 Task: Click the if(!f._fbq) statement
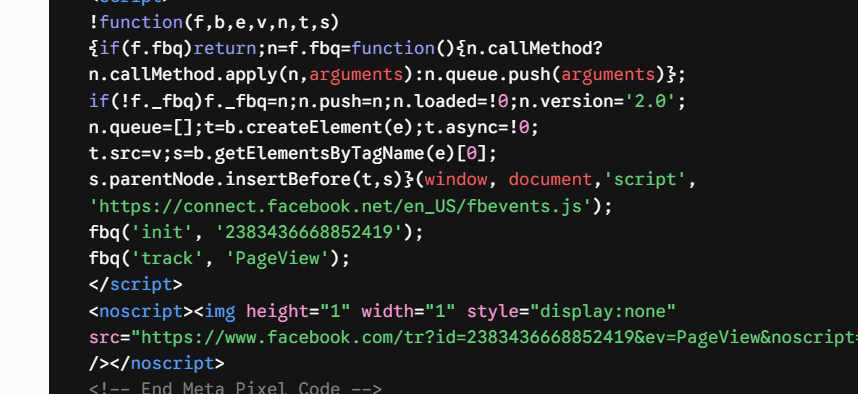[146, 101]
